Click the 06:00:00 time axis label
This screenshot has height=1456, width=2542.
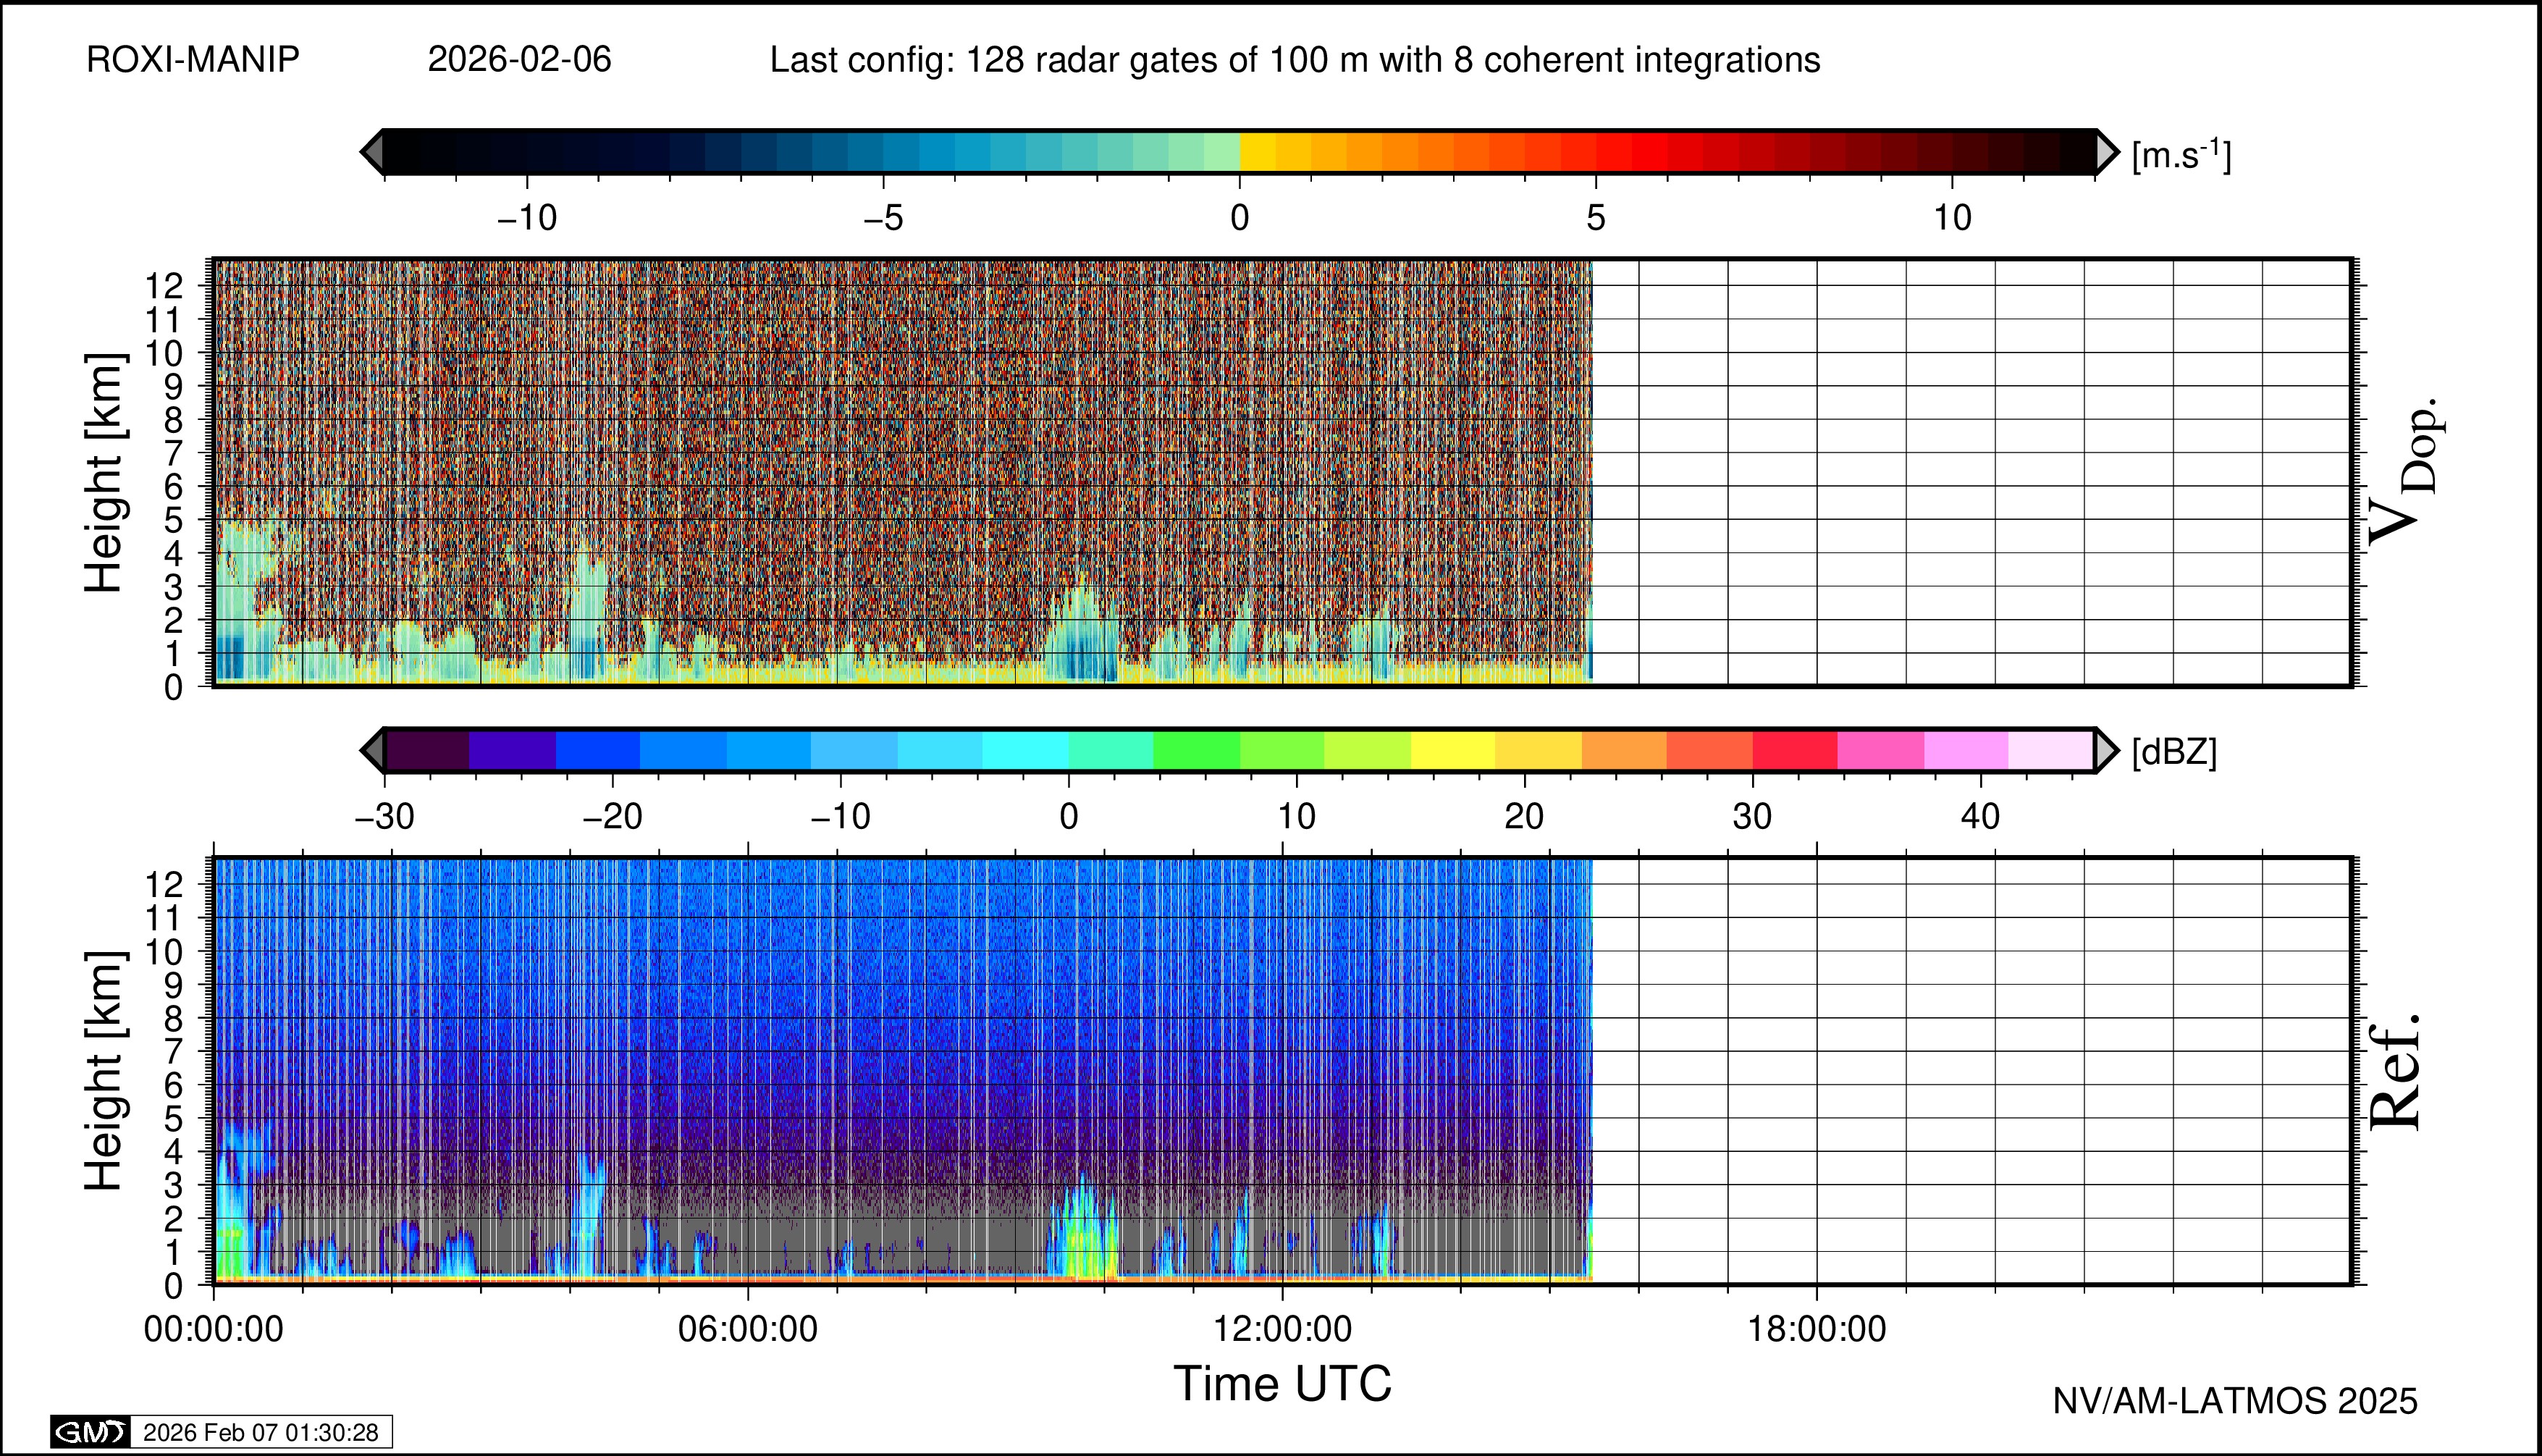747,1329
